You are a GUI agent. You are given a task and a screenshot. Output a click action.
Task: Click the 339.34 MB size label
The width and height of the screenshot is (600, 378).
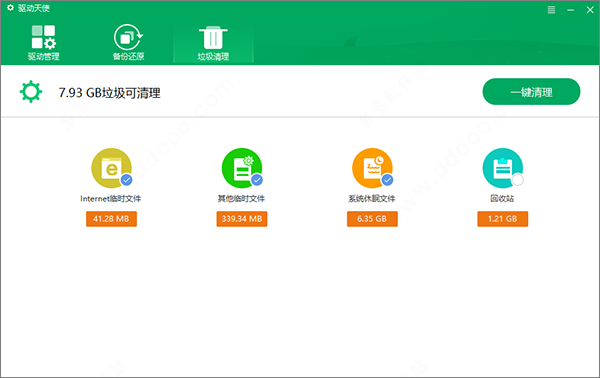[242, 219]
